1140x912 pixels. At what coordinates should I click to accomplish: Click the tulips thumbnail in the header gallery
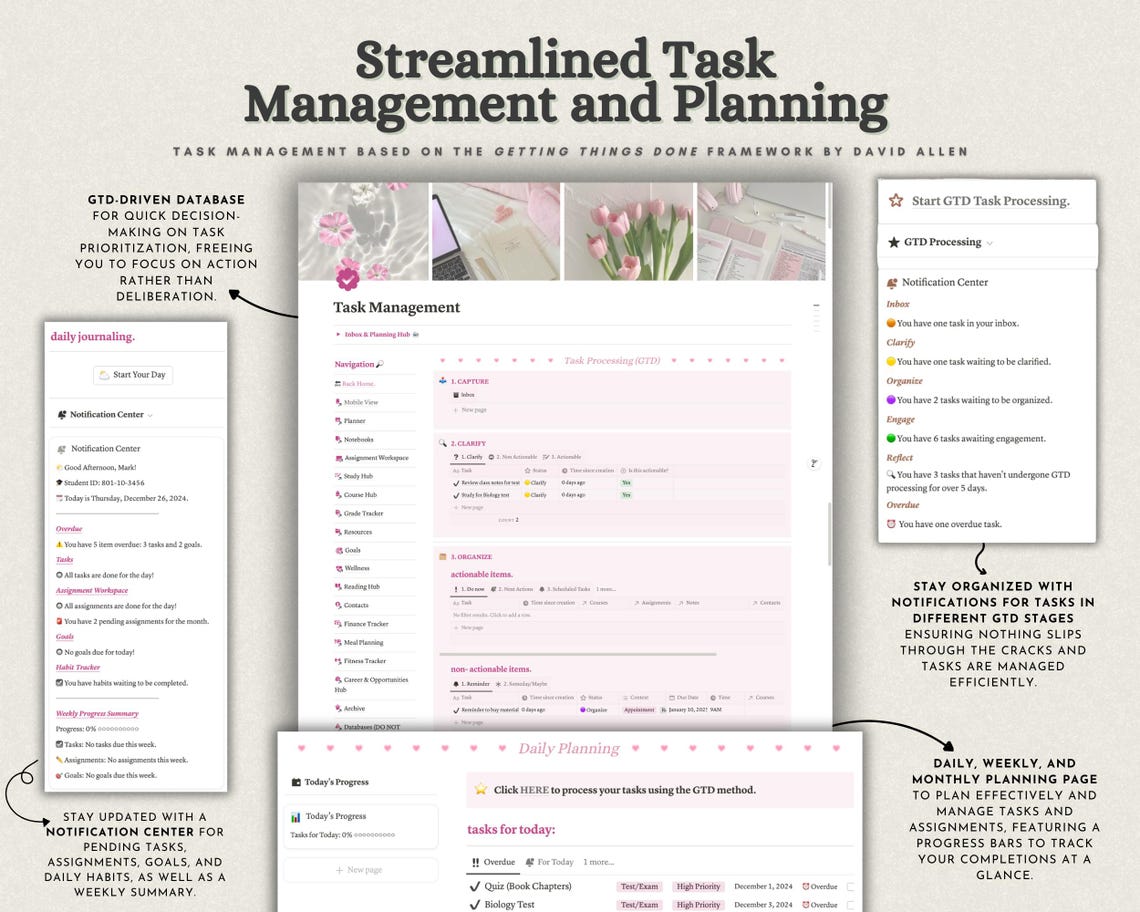pyautogui.click(x=630, y=230)
